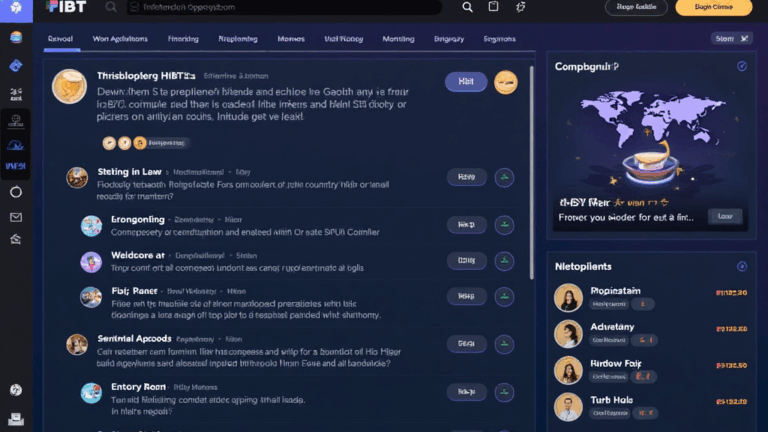Click the magnifier icon left of search field
Image resolution: width=768 pixels, height=432 pixels.
coord(111,7)
